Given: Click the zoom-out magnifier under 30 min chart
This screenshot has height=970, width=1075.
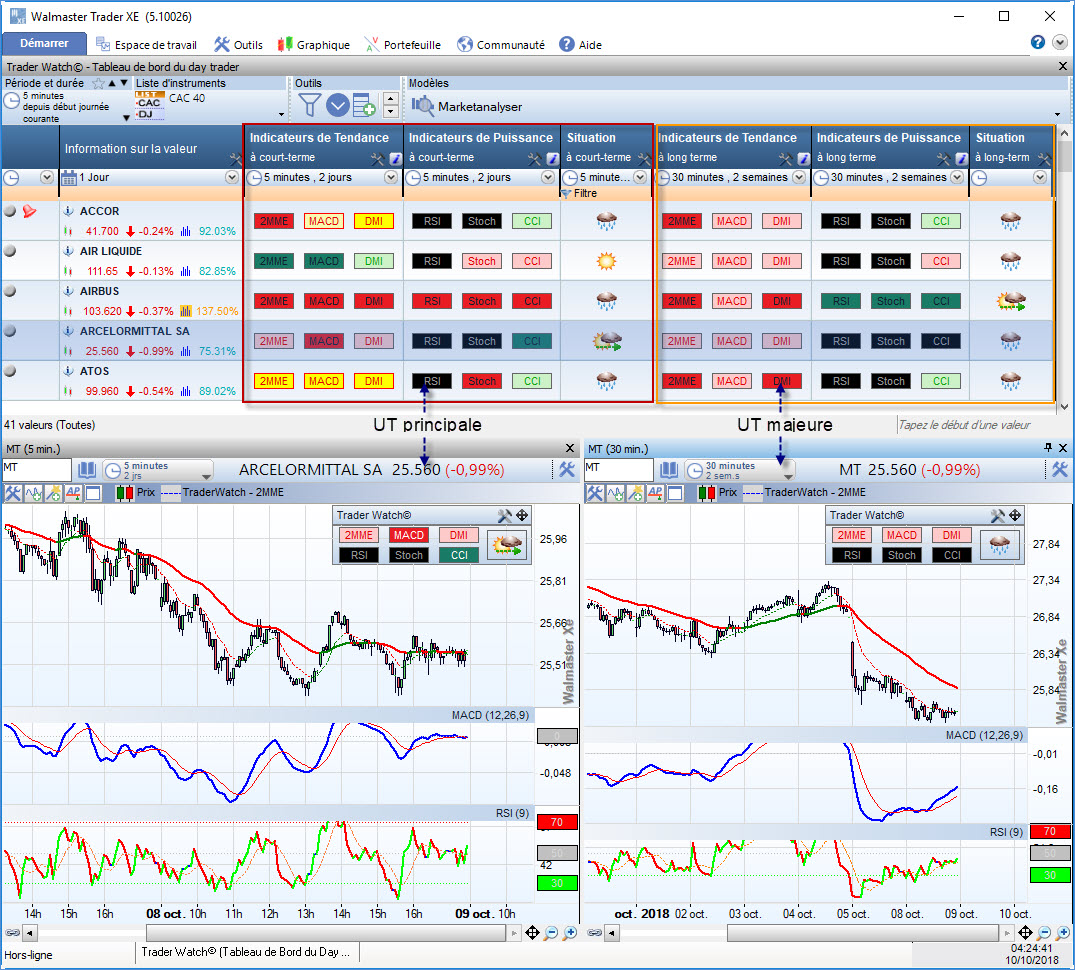Looking at the screenshot, I should [1043, 932].
